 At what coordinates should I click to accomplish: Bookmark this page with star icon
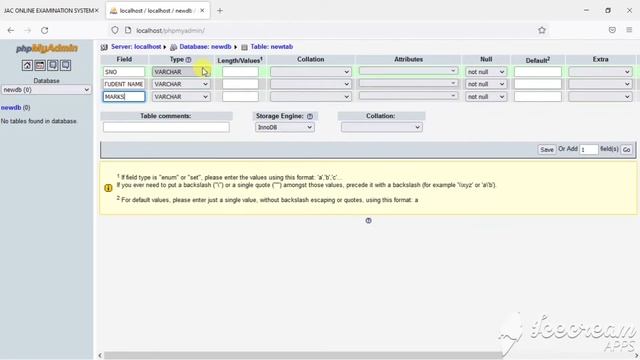click(542, 30)
